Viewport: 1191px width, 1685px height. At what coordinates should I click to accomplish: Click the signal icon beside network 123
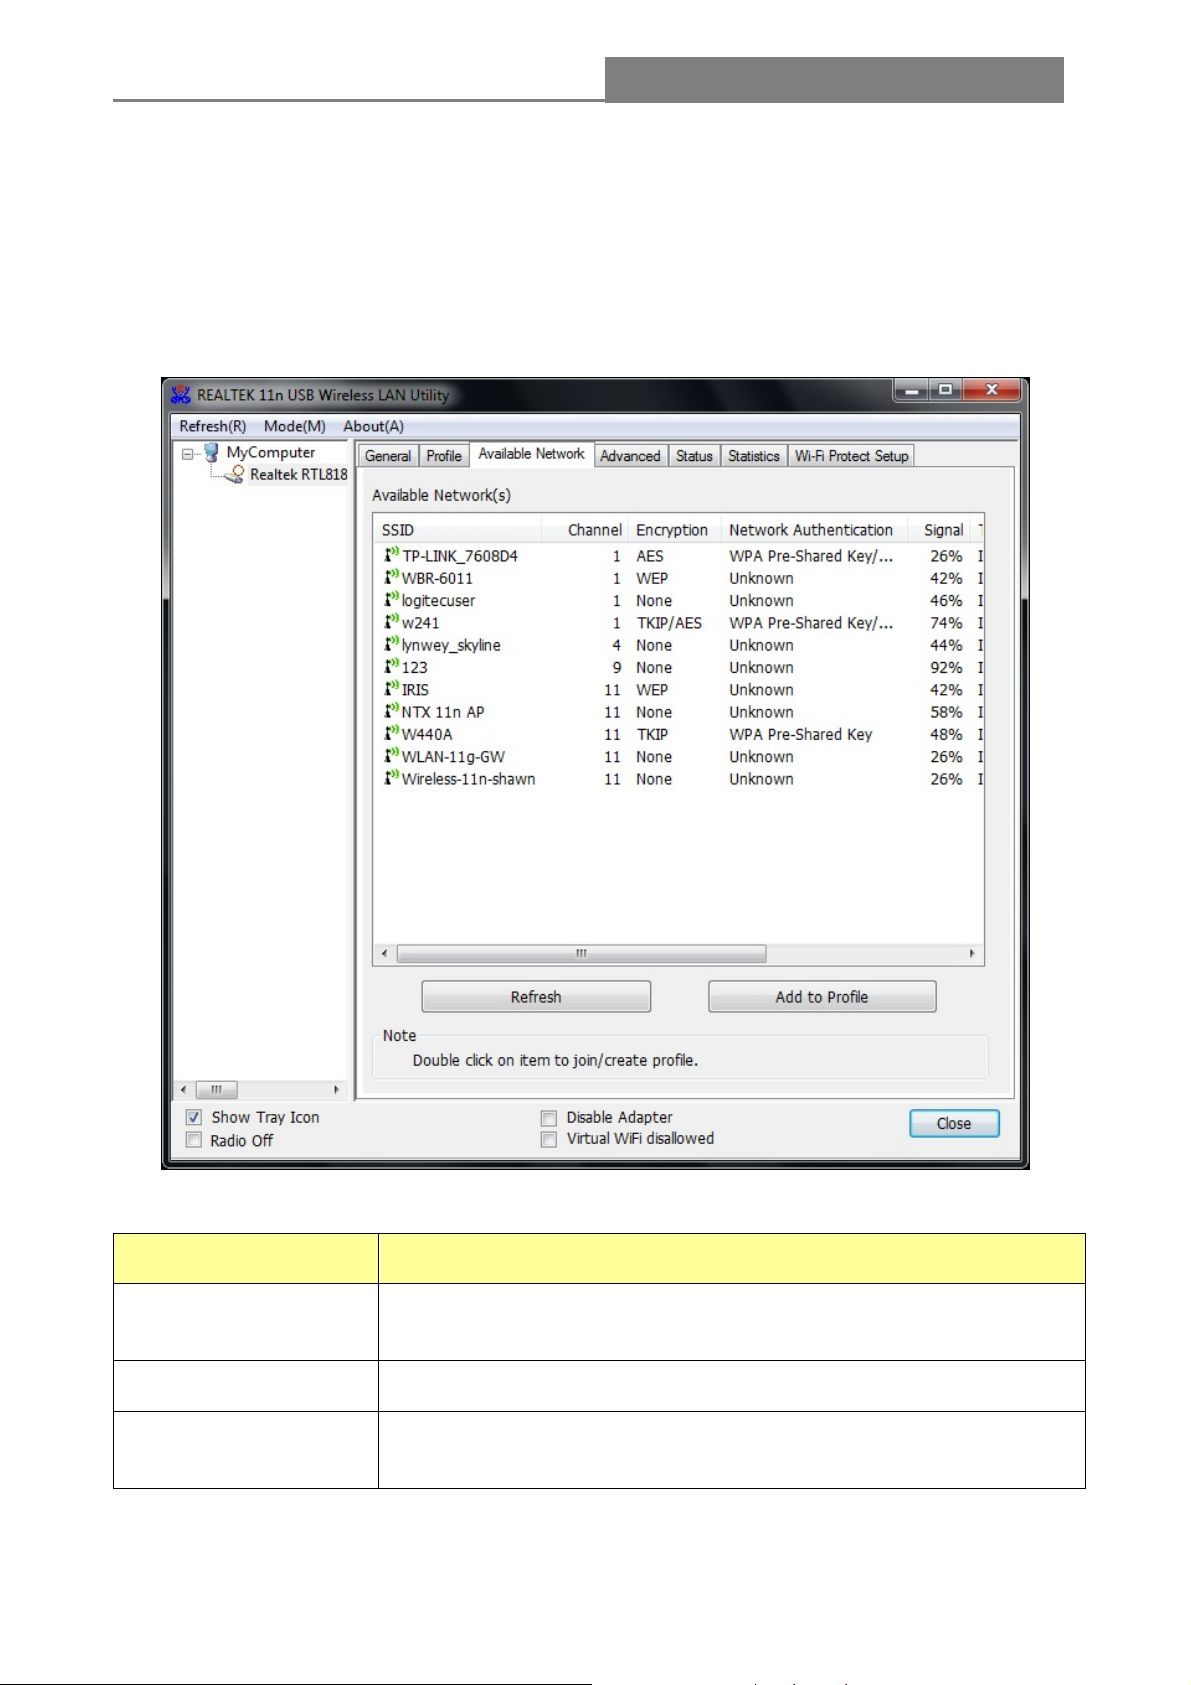click(392, 667)
